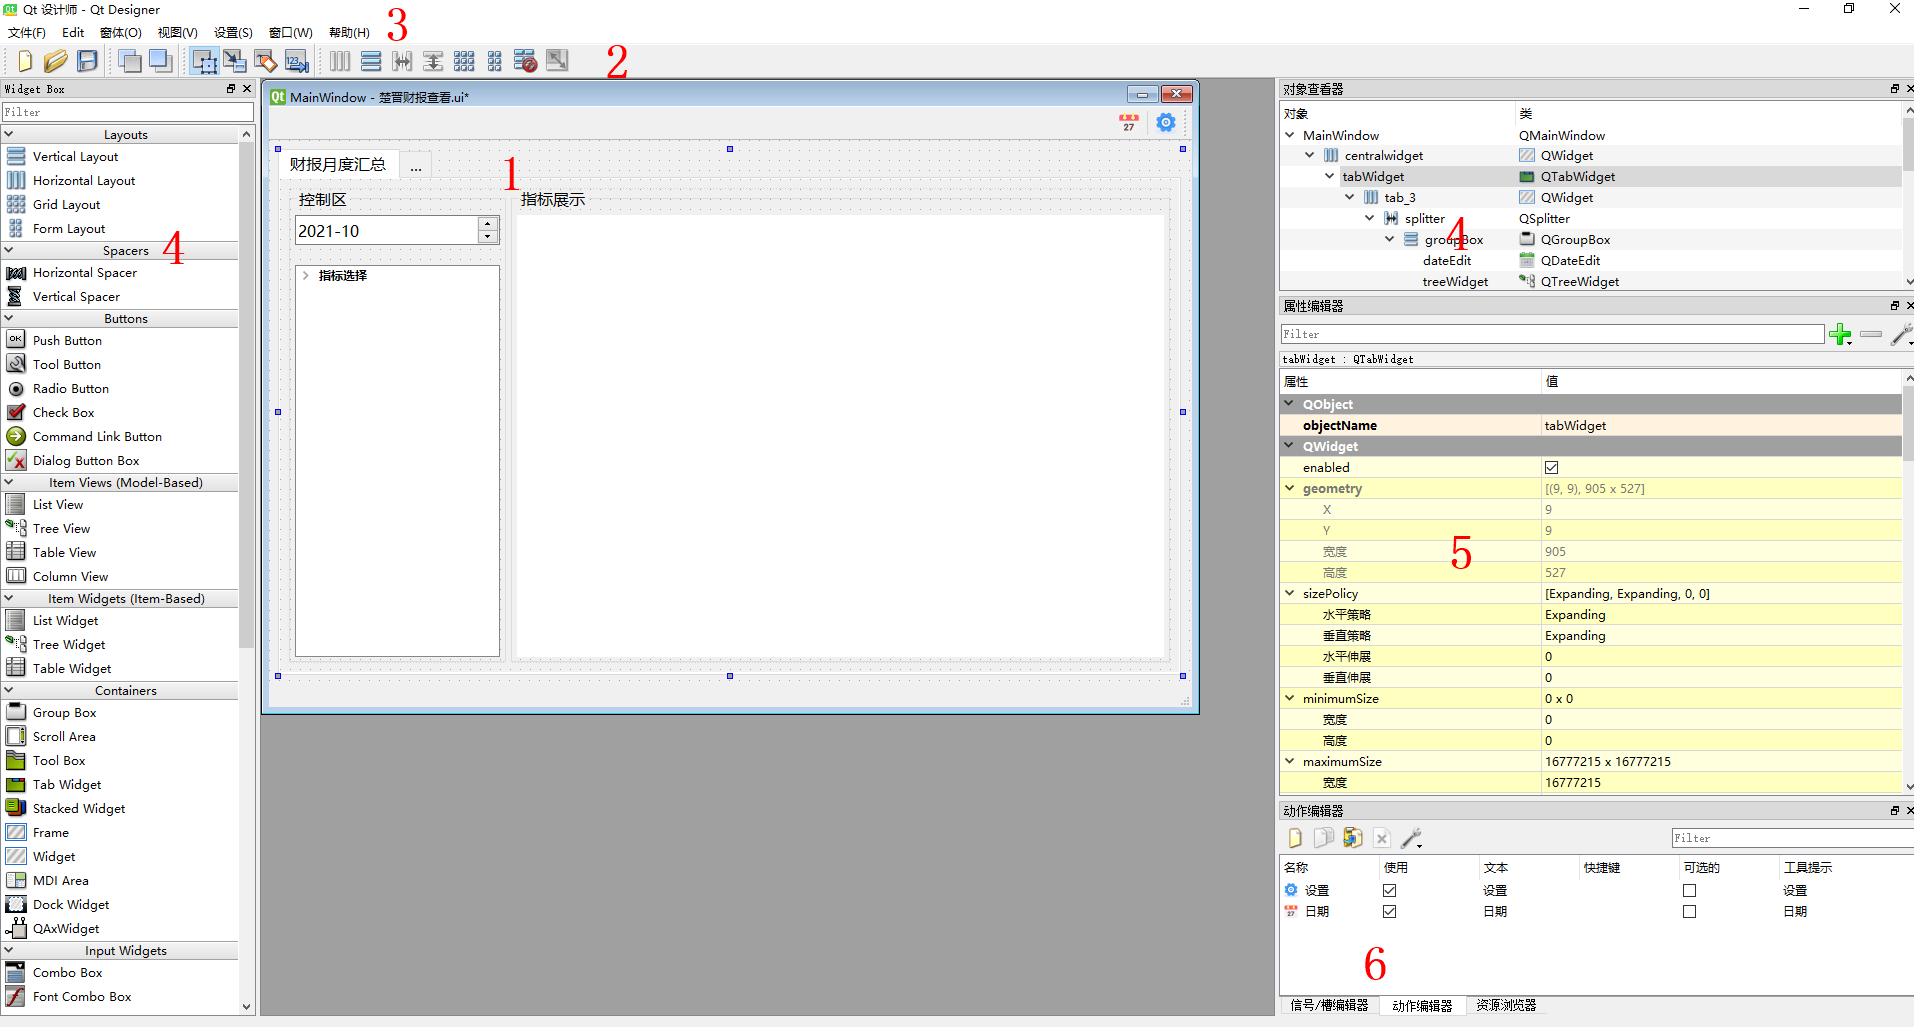The width and height of the screenshot is (1914, 1027).
Task: Collapse the Layouts category in Widget Box
Action: click(9, 134)
